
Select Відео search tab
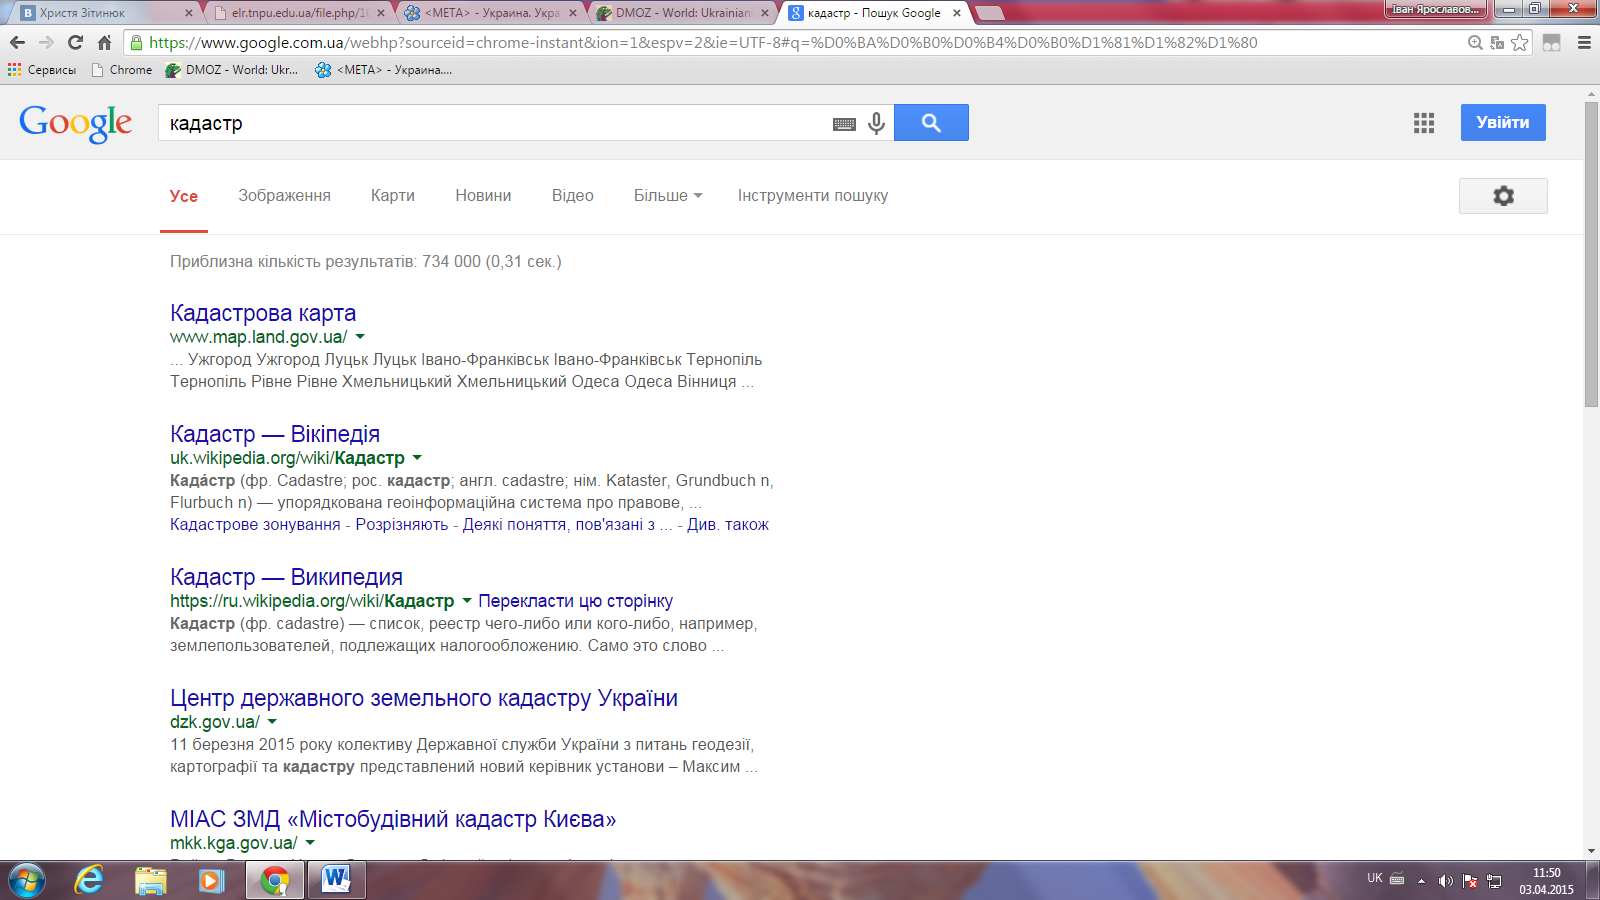coord(573,196)
